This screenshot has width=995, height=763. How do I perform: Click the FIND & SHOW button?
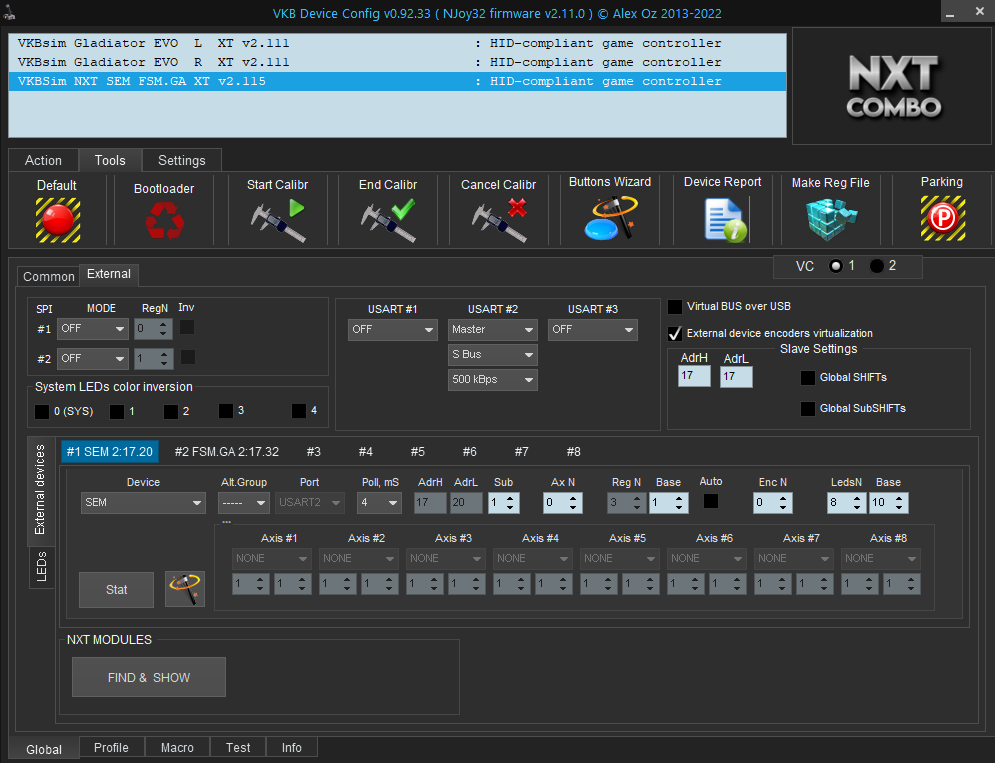[148, 677]
